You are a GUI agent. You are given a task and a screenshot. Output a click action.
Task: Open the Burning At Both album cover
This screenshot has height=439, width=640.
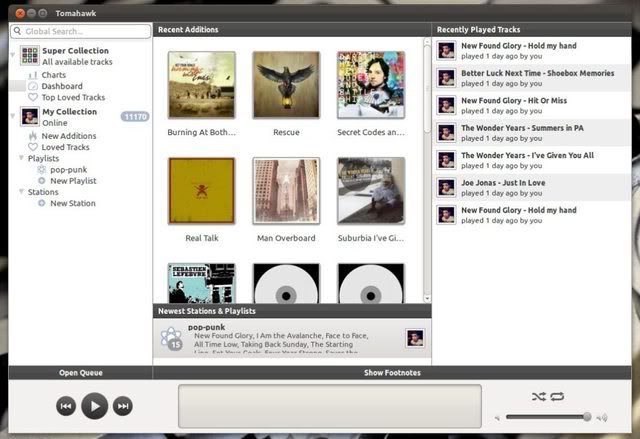click(202, 85)
